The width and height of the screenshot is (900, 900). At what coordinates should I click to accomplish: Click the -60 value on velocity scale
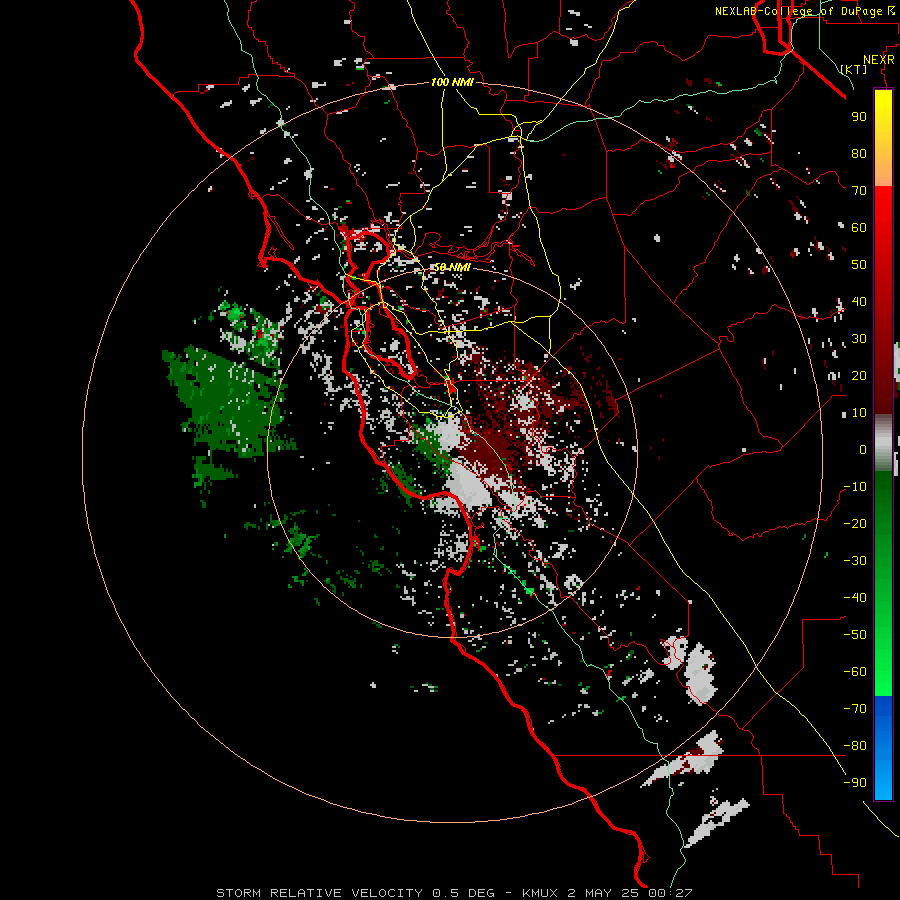855,672
